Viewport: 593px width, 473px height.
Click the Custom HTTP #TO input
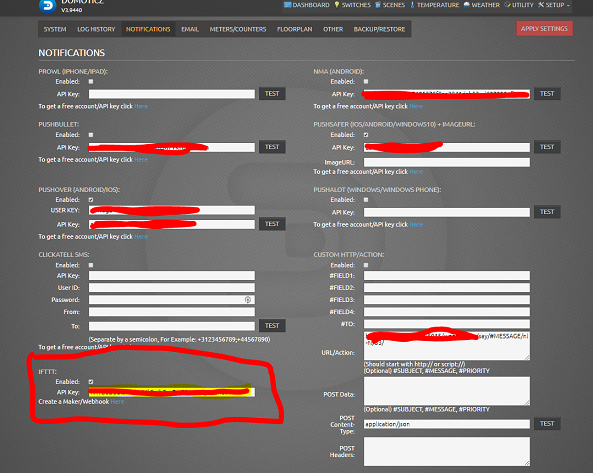pyautogui.click(x=447, y=324)
